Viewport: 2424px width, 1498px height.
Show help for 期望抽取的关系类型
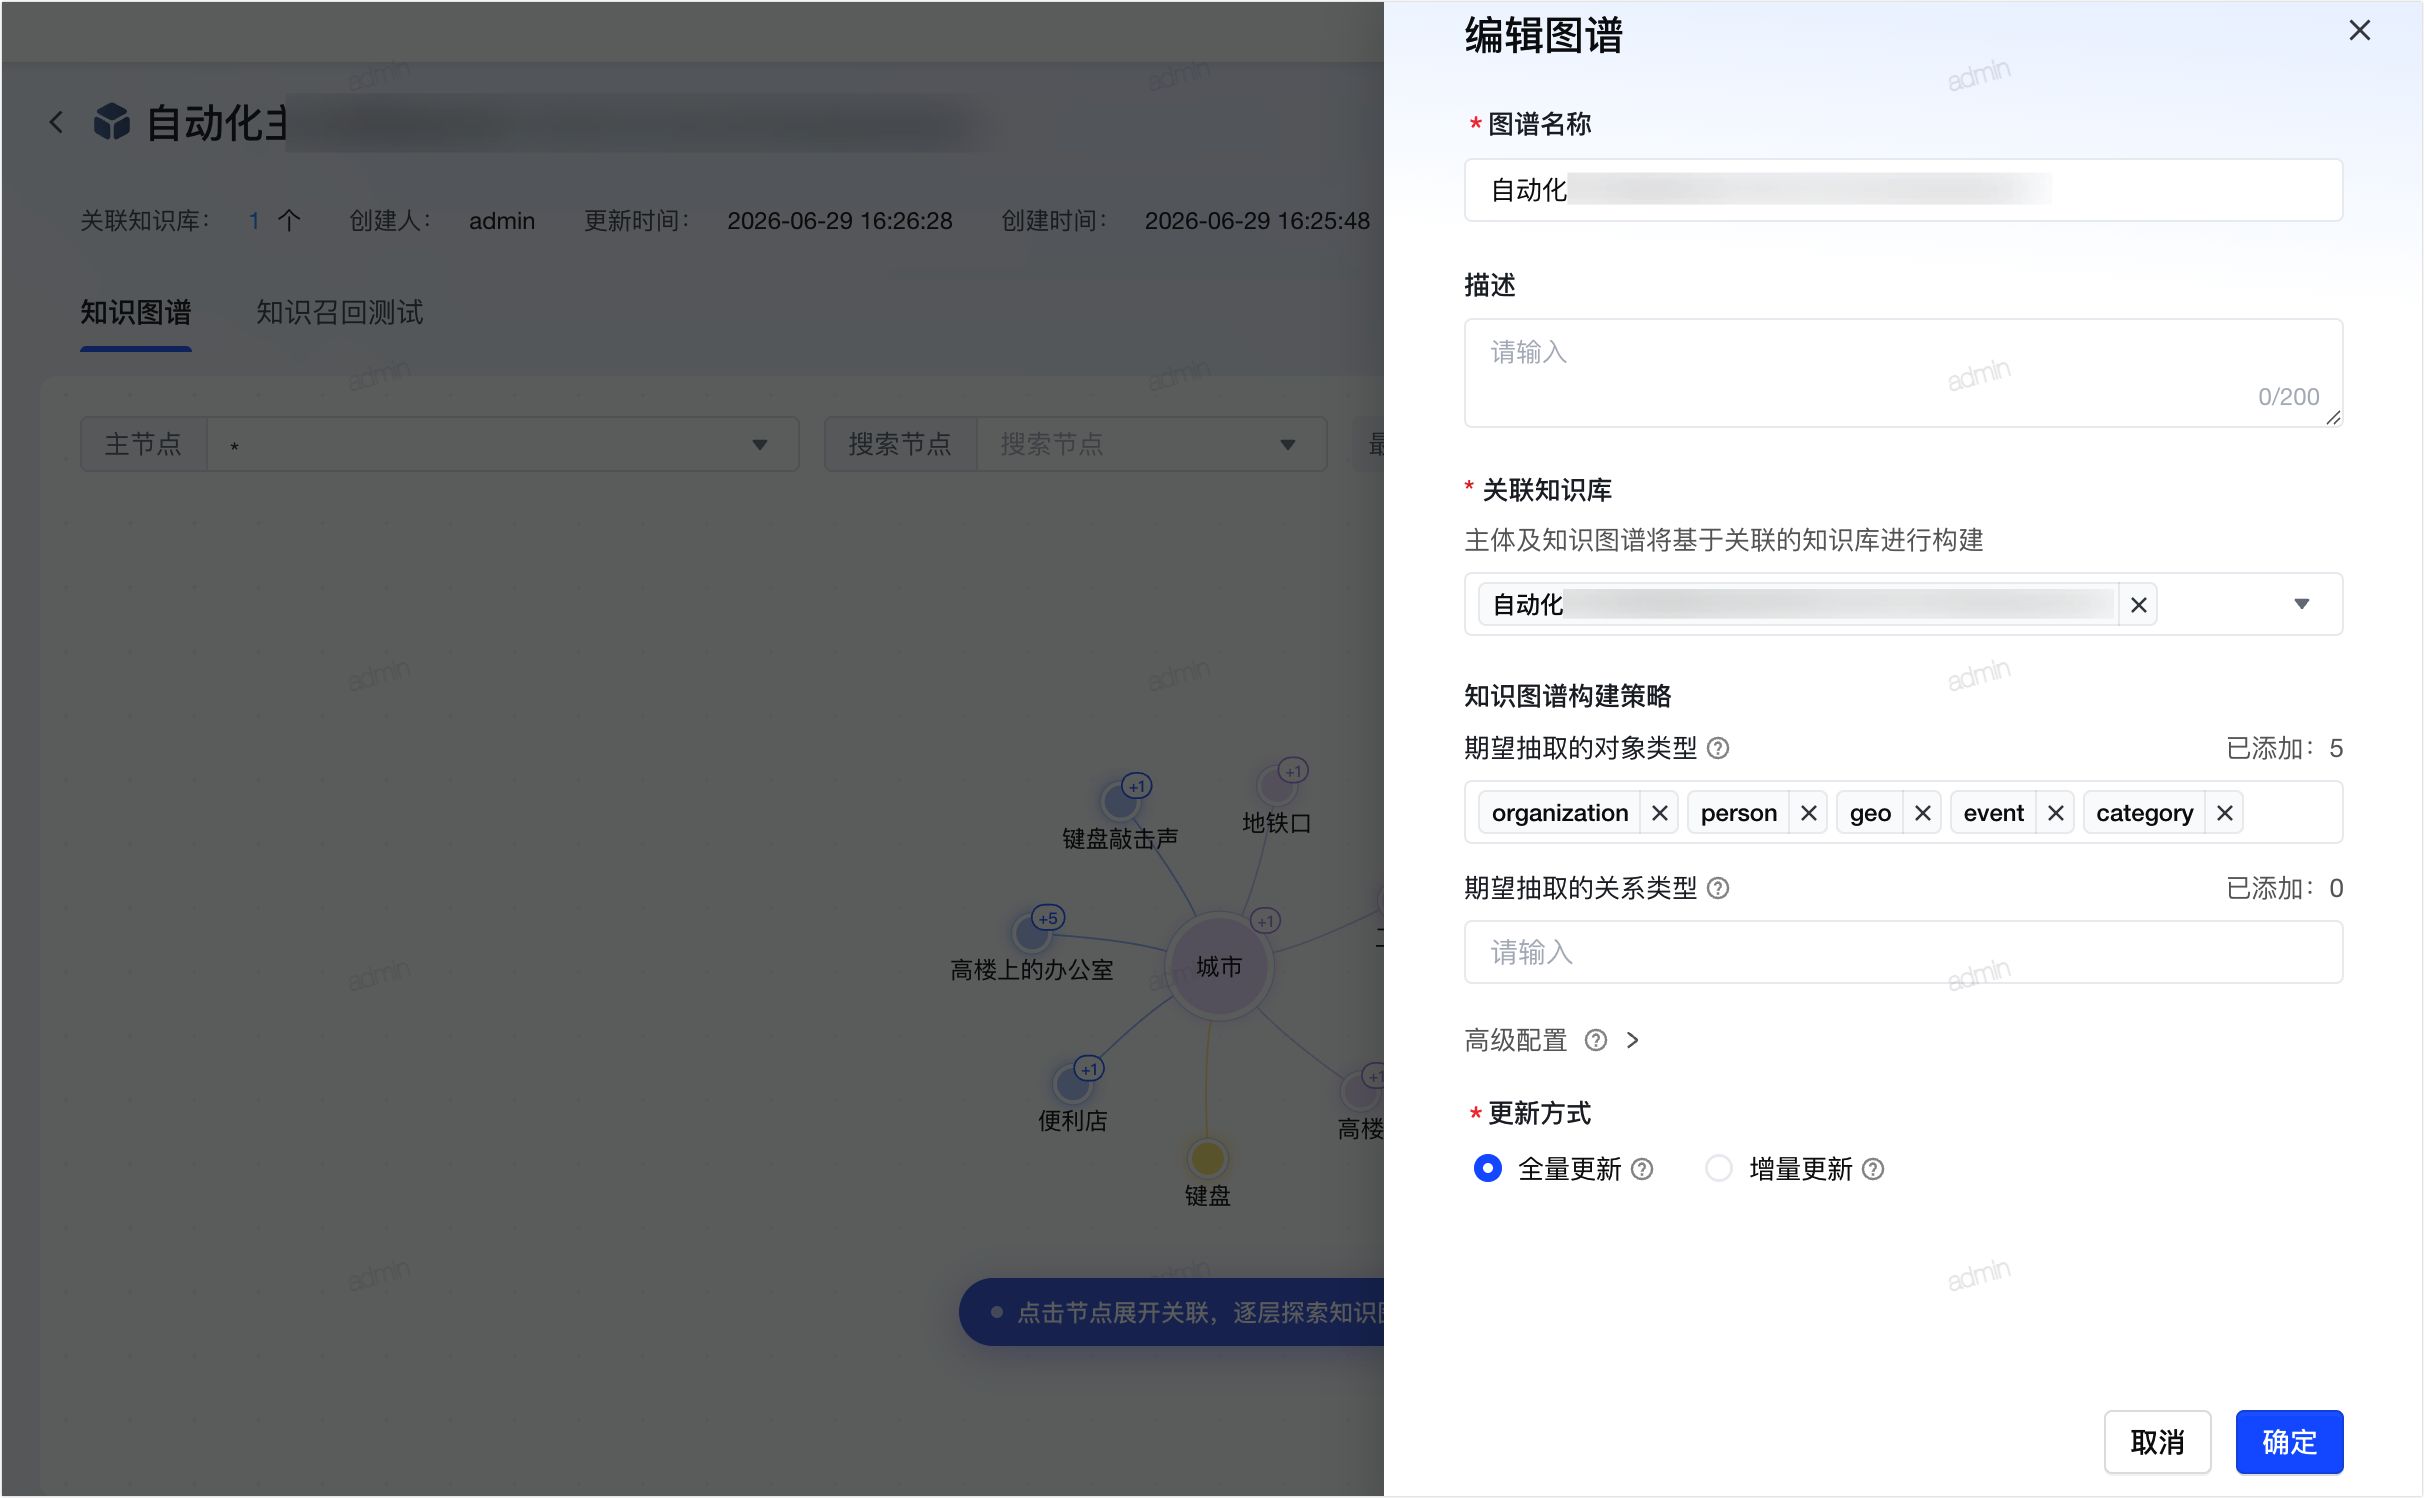1718,888
